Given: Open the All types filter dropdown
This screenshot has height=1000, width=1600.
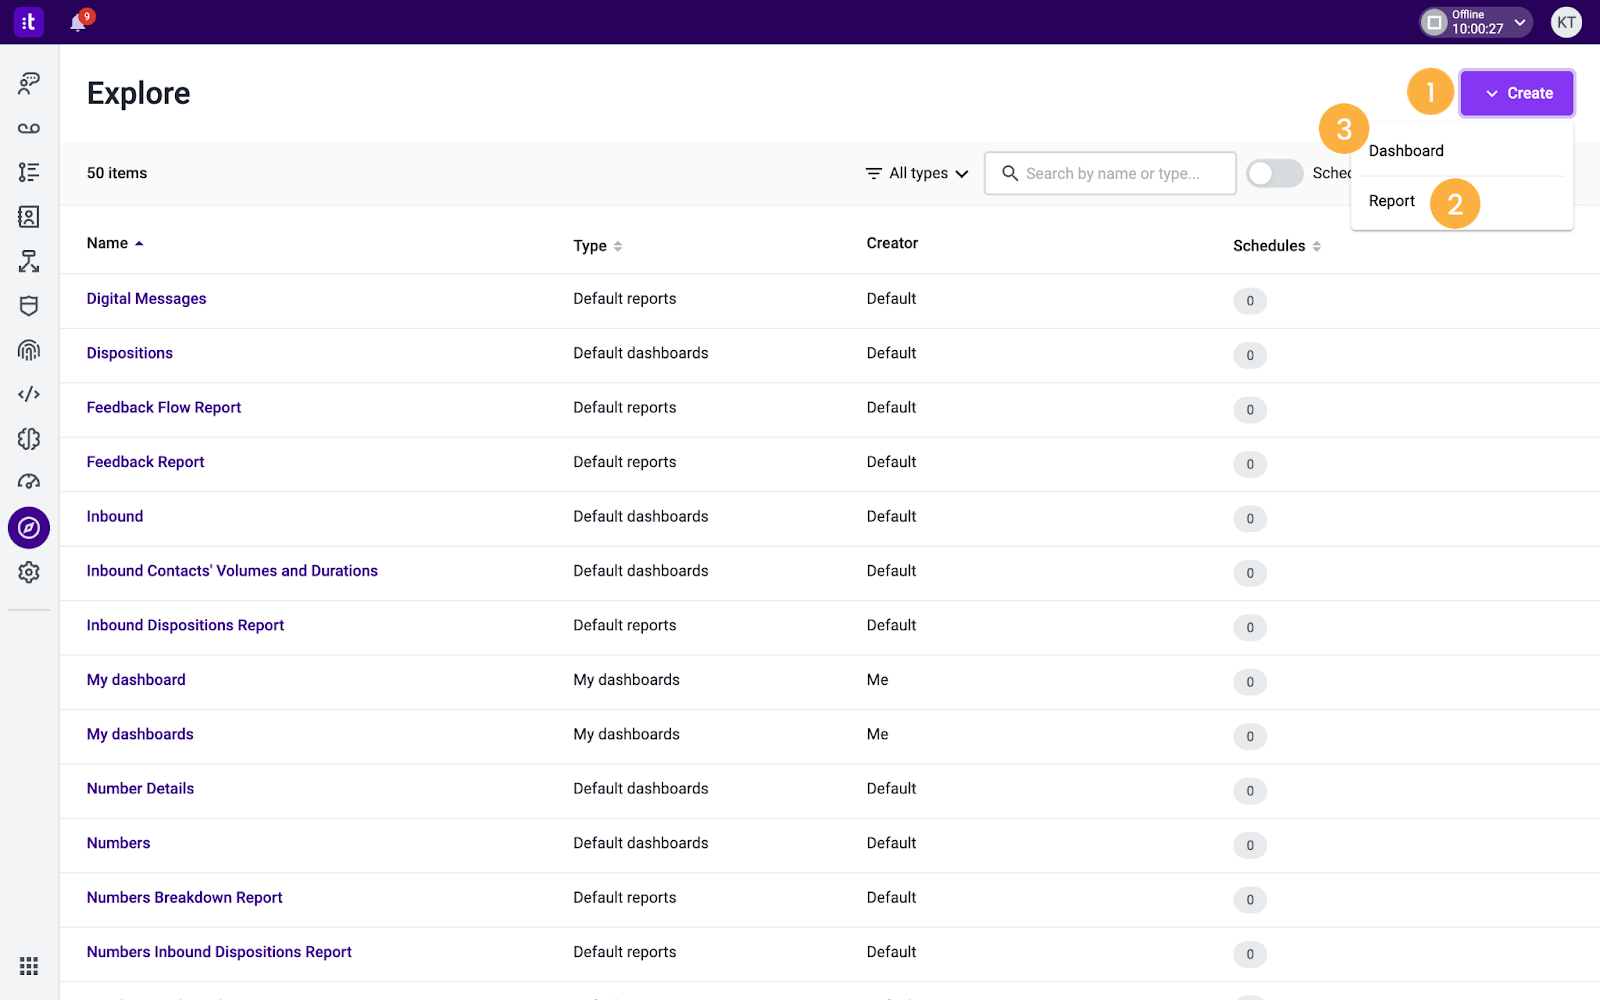Looking at the screenshot, I should pyautogui.click(x=915, y=173).
